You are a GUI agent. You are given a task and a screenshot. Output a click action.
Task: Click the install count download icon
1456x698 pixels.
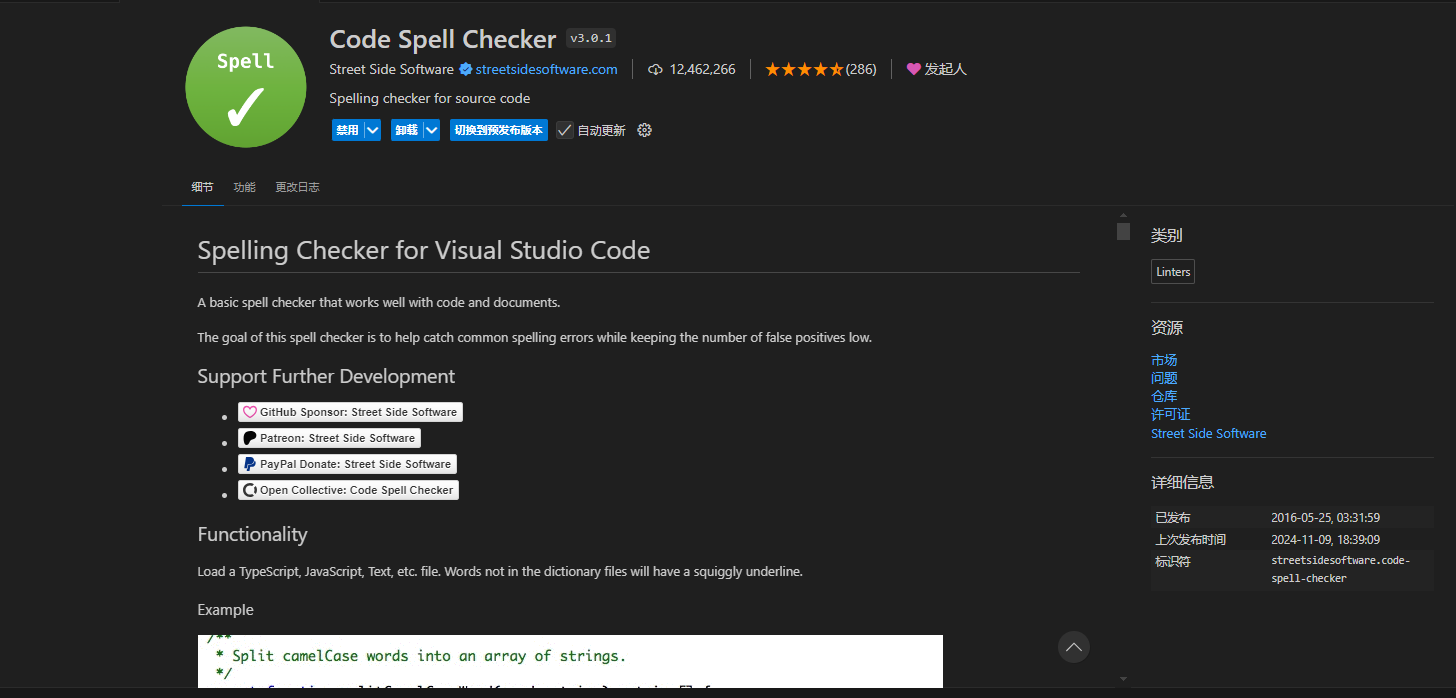pyautogui.click(x=655, y=69)
